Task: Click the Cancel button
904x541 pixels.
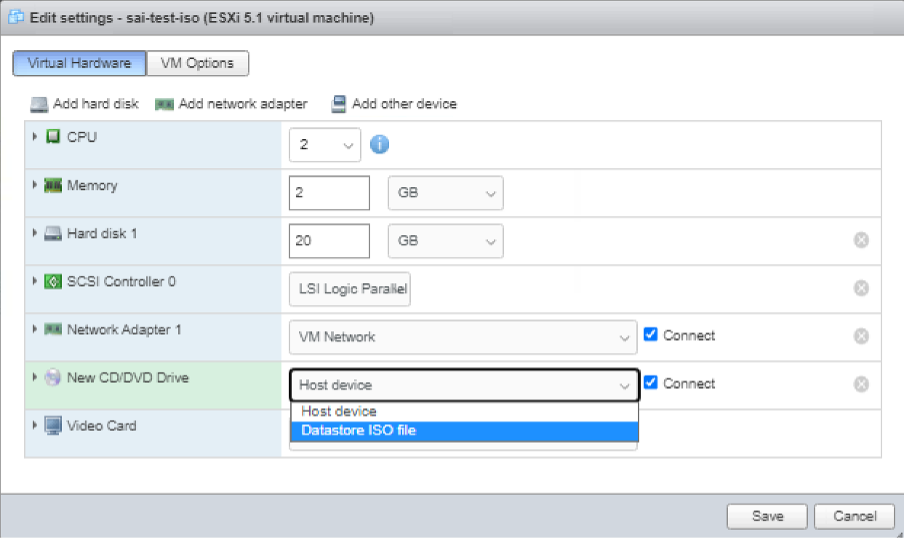Action: coord(854,516)
